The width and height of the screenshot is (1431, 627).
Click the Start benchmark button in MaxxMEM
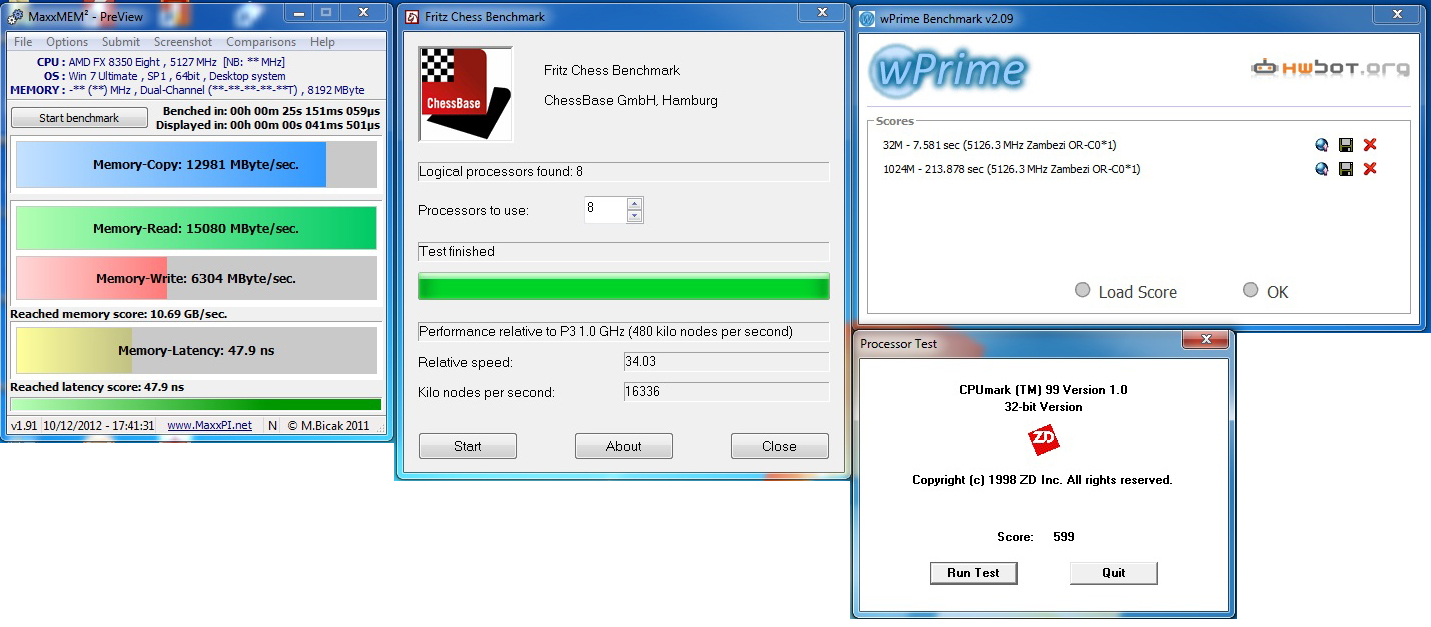coord(79,118)
